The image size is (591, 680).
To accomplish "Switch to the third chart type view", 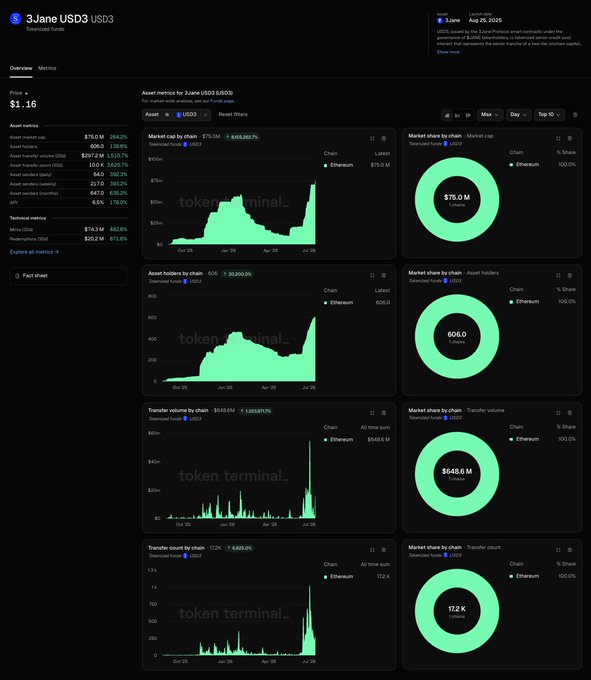I will coord(468,115).
